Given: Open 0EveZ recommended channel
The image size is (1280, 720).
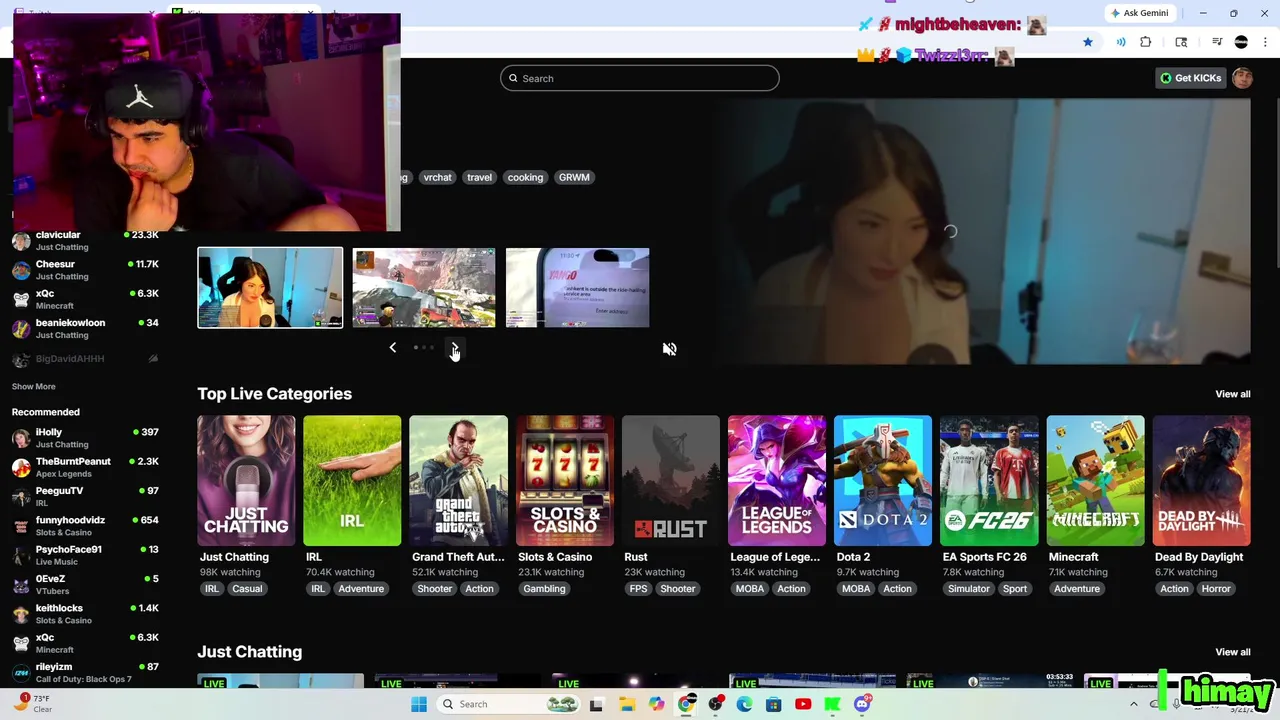Looking at the screenshot, I should (85, 584).
